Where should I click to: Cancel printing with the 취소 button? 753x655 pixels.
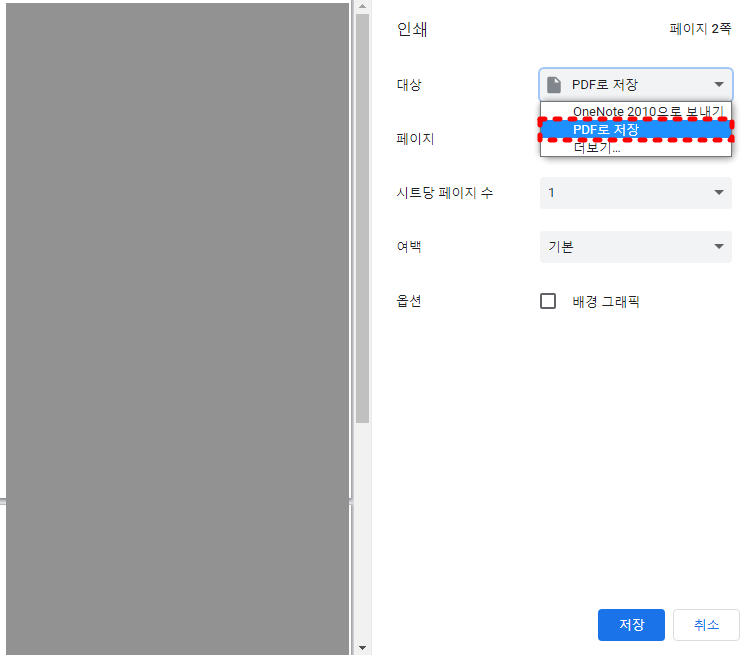coord(706,625)
